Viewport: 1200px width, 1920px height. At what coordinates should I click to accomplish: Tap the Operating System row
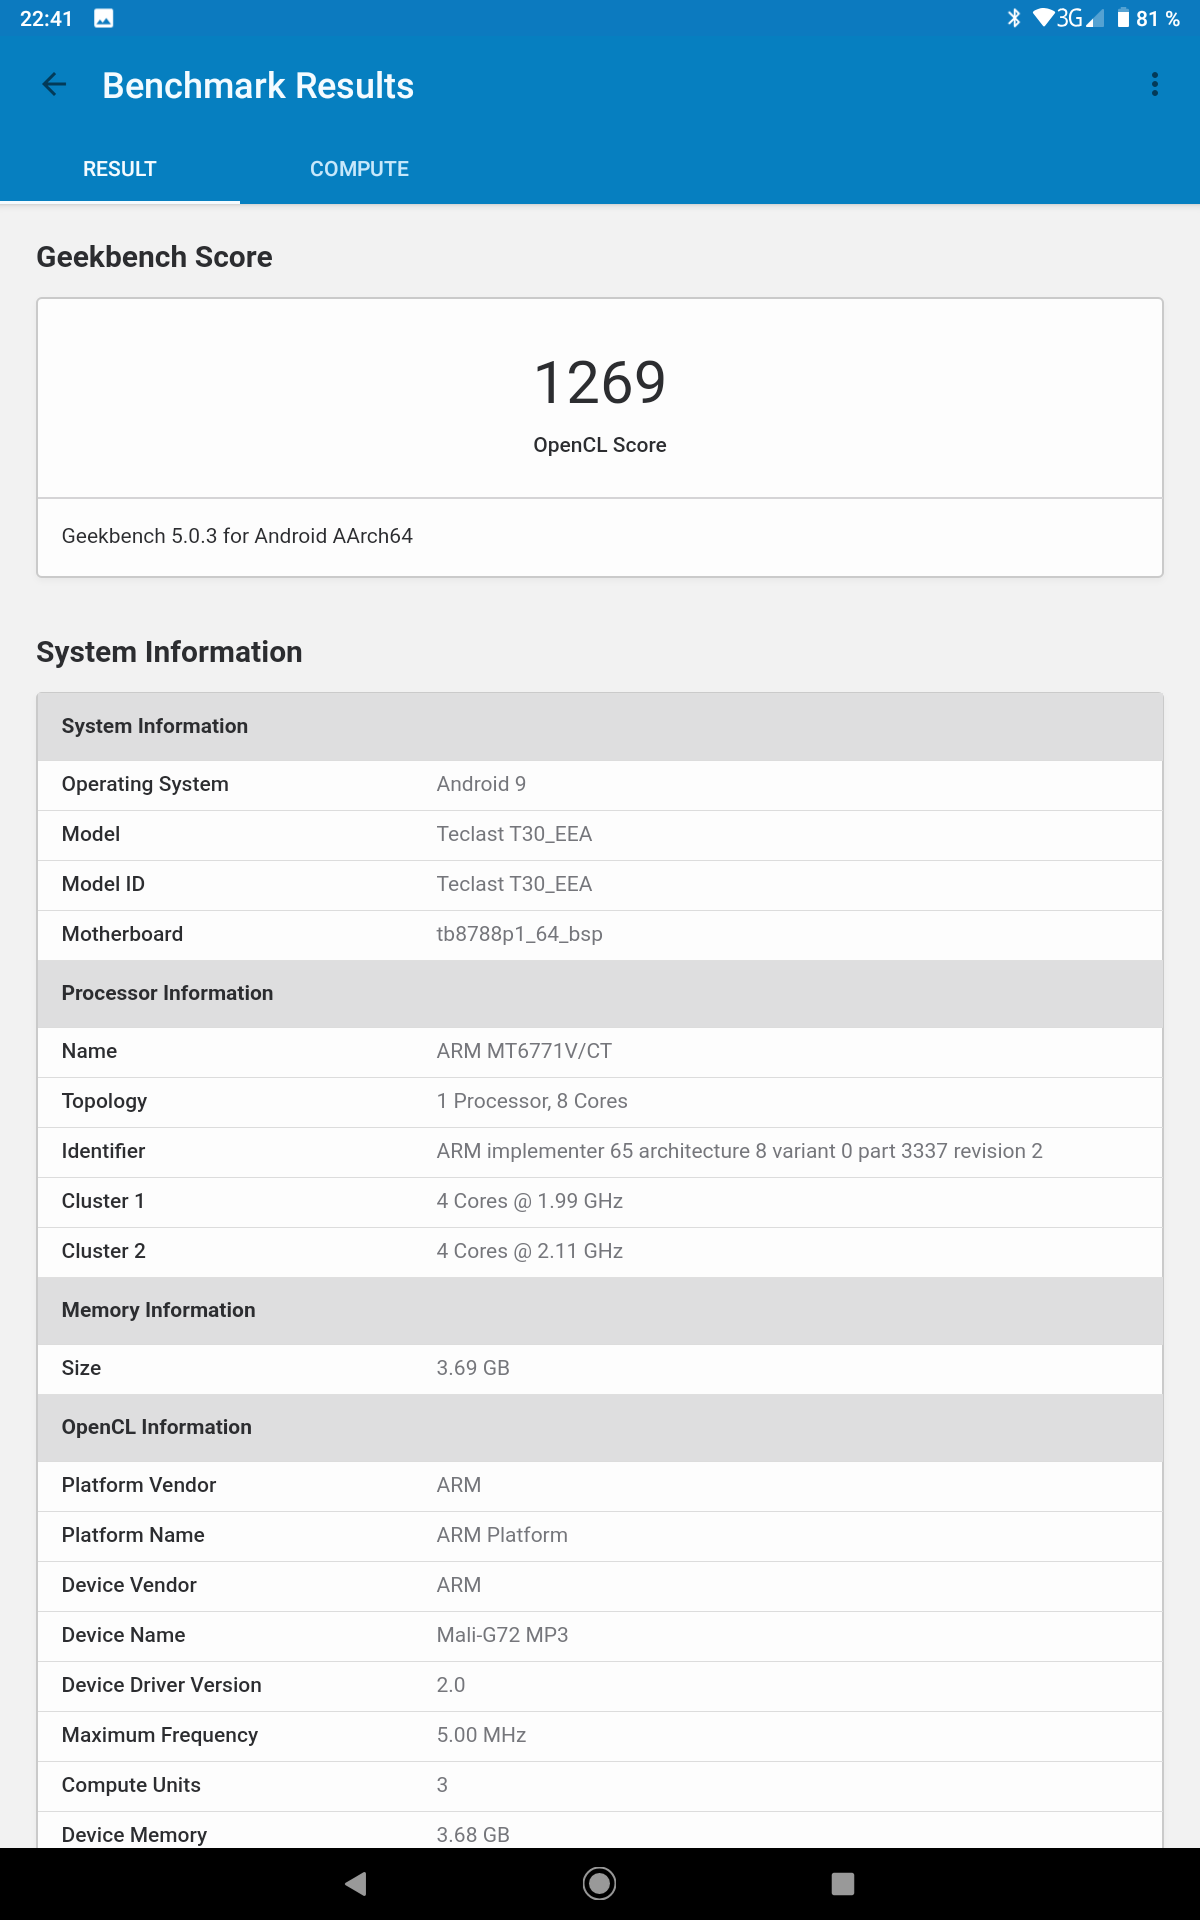[x=600, y=784]
